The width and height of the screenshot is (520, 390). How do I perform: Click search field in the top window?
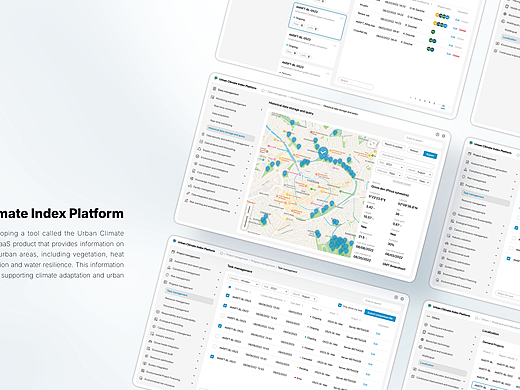point(355,83)
